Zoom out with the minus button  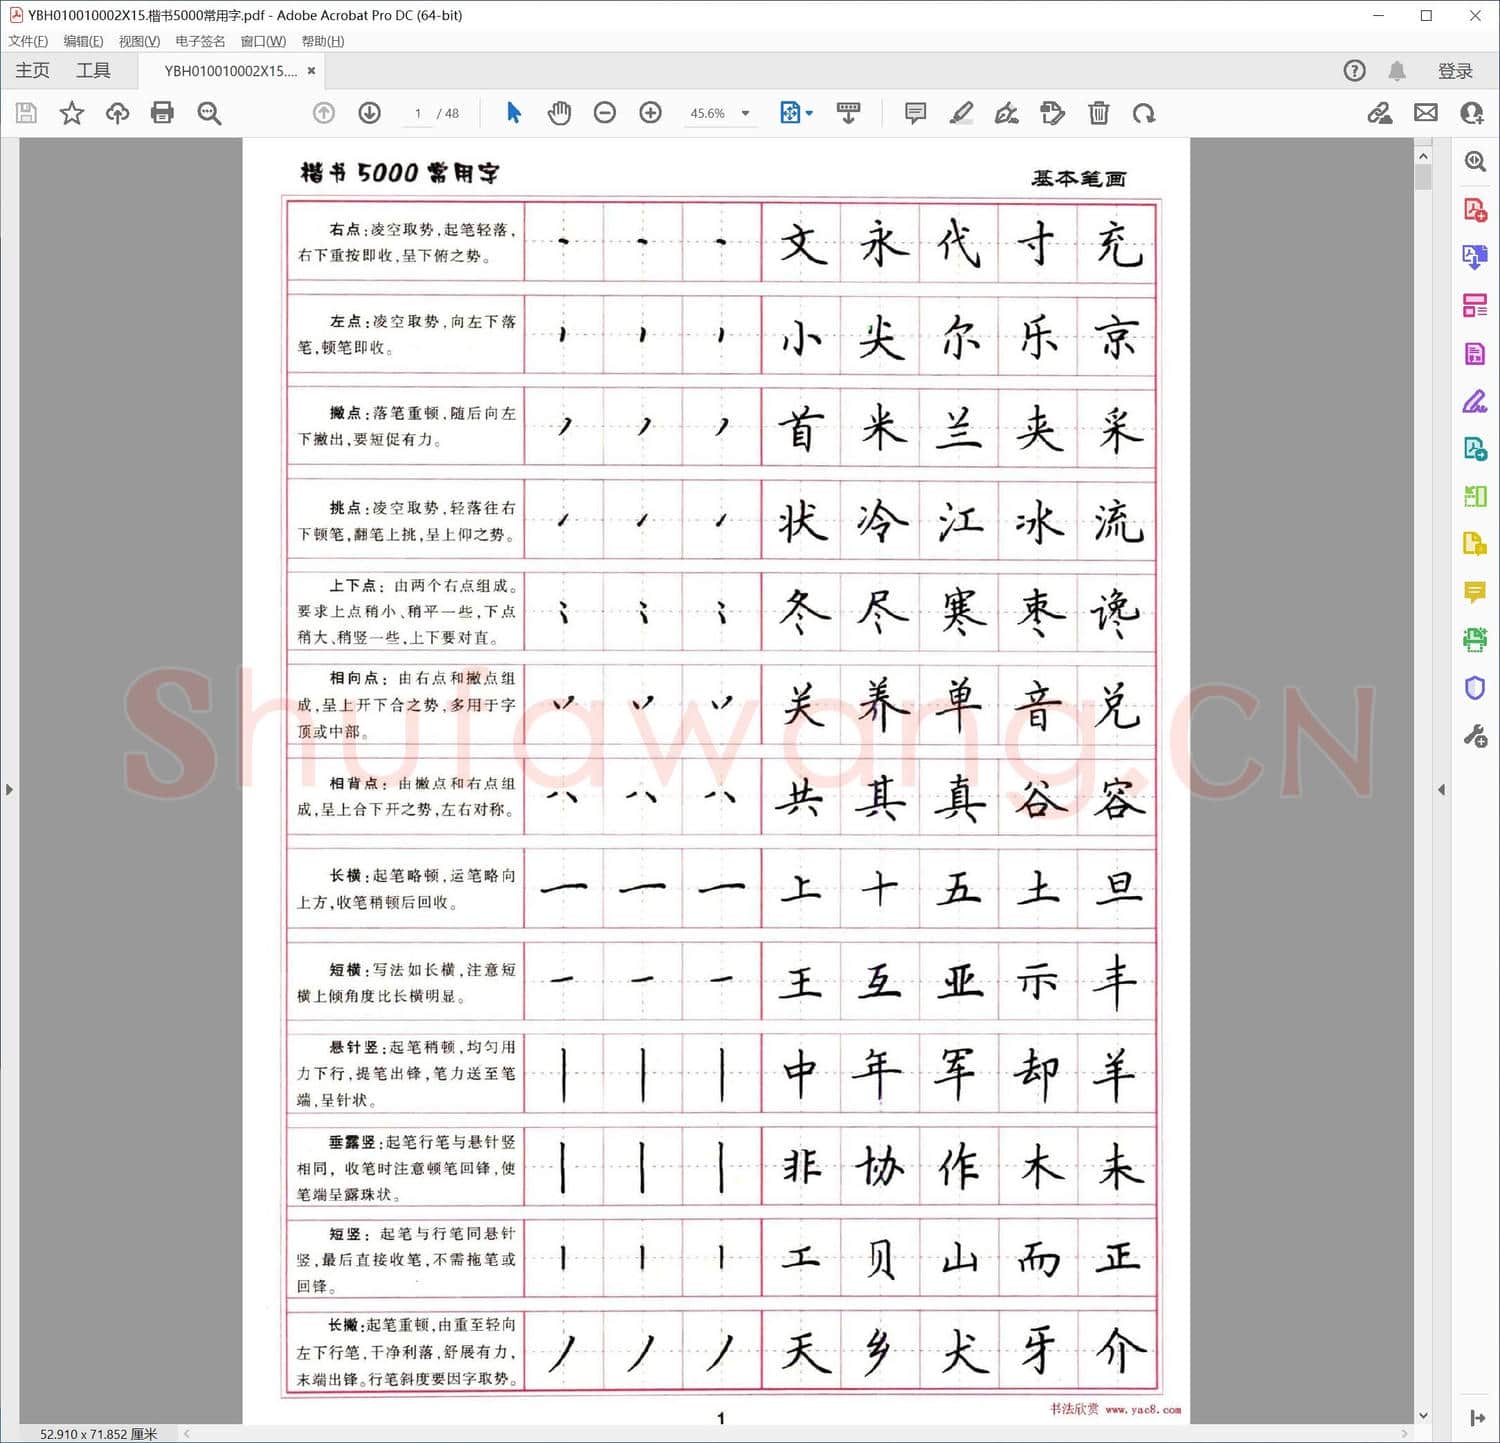[605, 113]
